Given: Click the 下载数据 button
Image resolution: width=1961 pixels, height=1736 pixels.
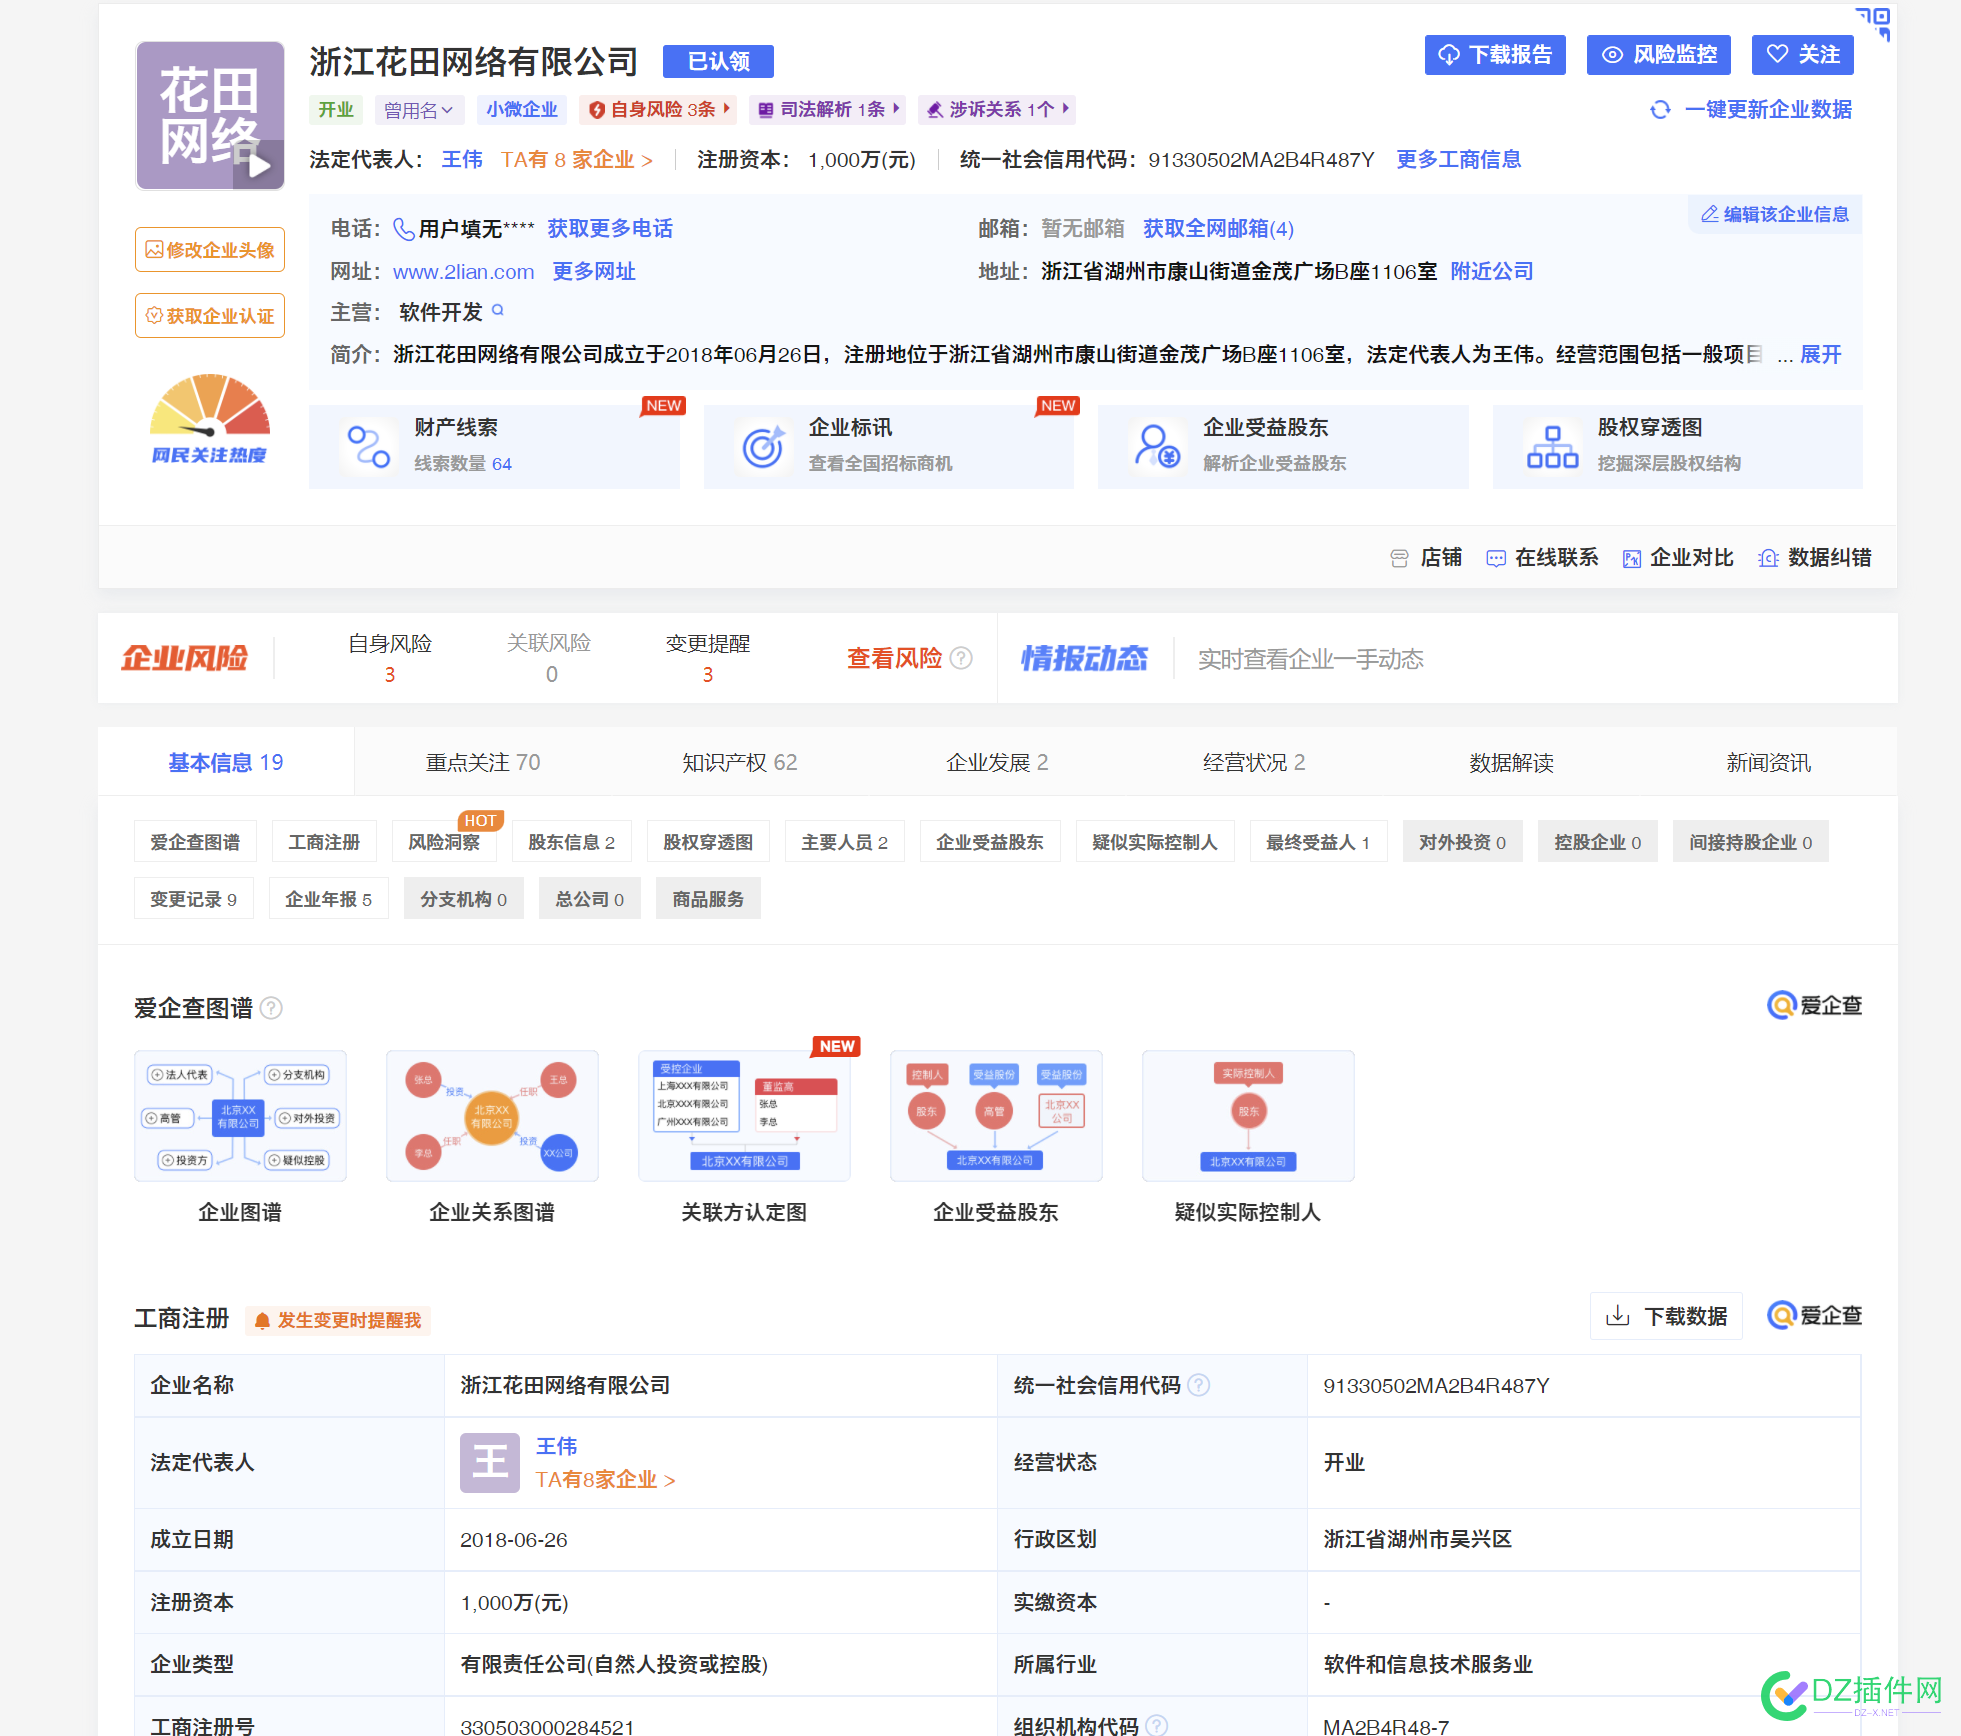Looking at the screenshot, I should (x=1667, y=1316).
